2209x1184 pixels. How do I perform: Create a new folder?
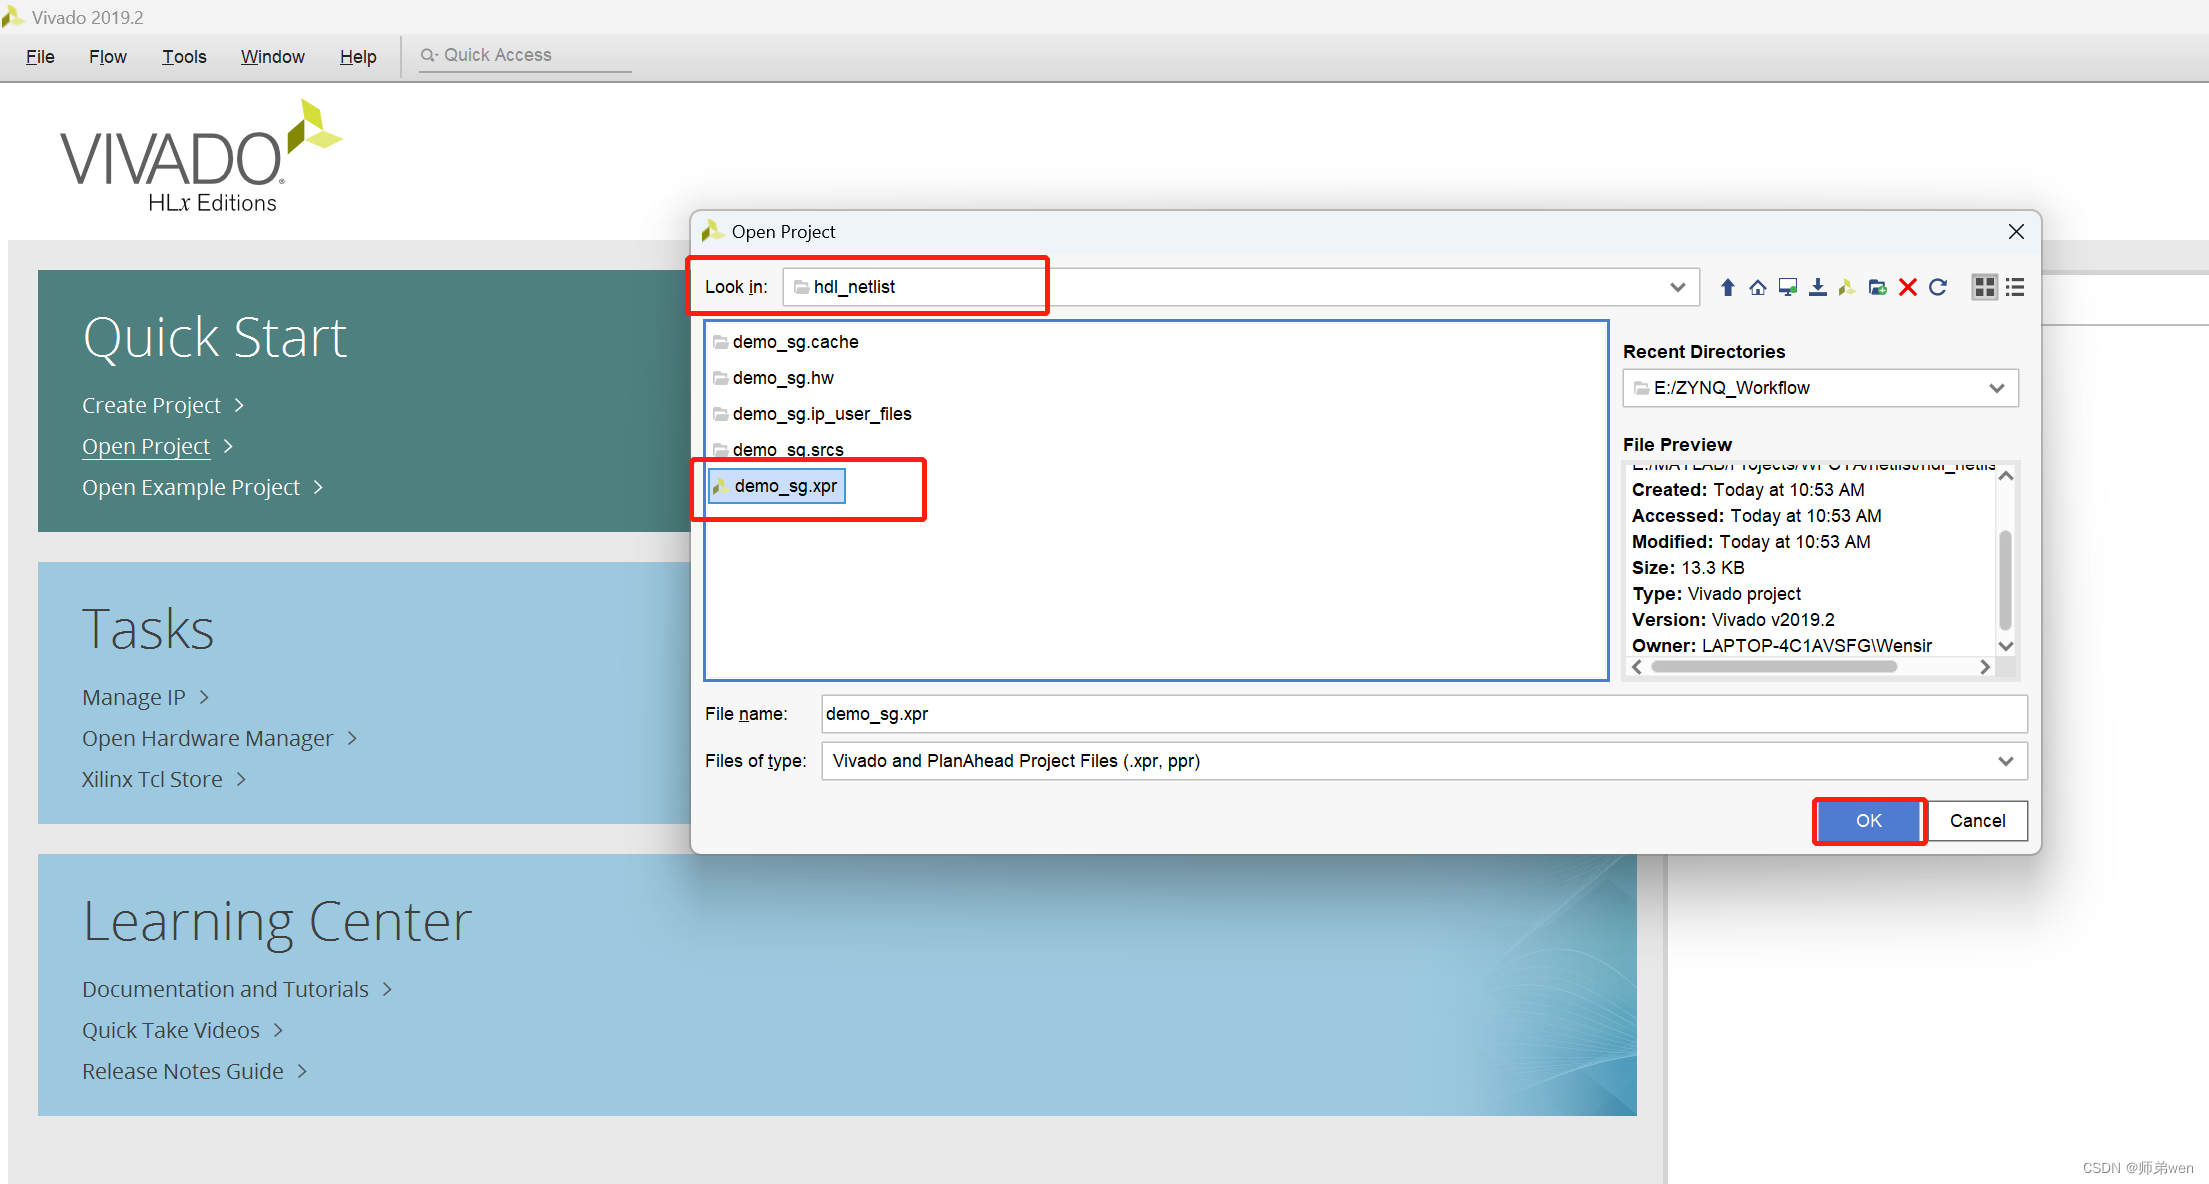1877,287
